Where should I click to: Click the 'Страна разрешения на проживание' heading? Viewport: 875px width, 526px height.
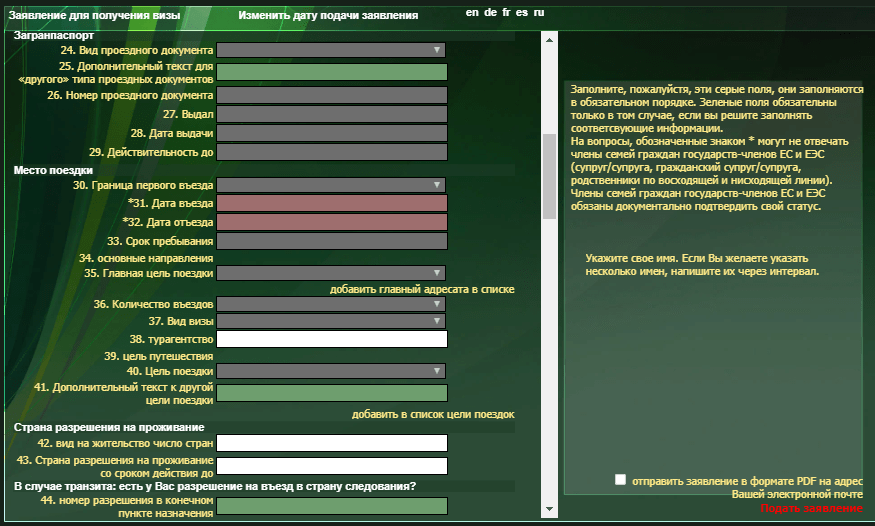click(x=109, y=427)
